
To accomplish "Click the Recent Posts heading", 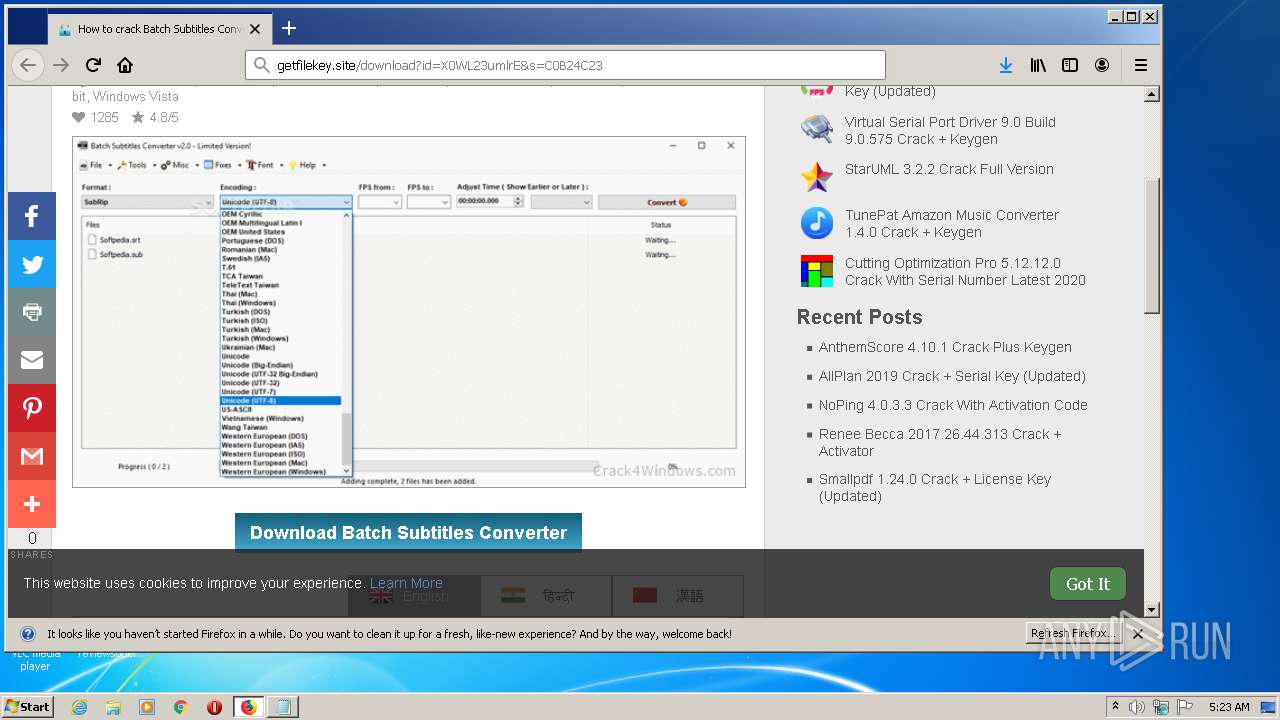I will click(859, 317).
